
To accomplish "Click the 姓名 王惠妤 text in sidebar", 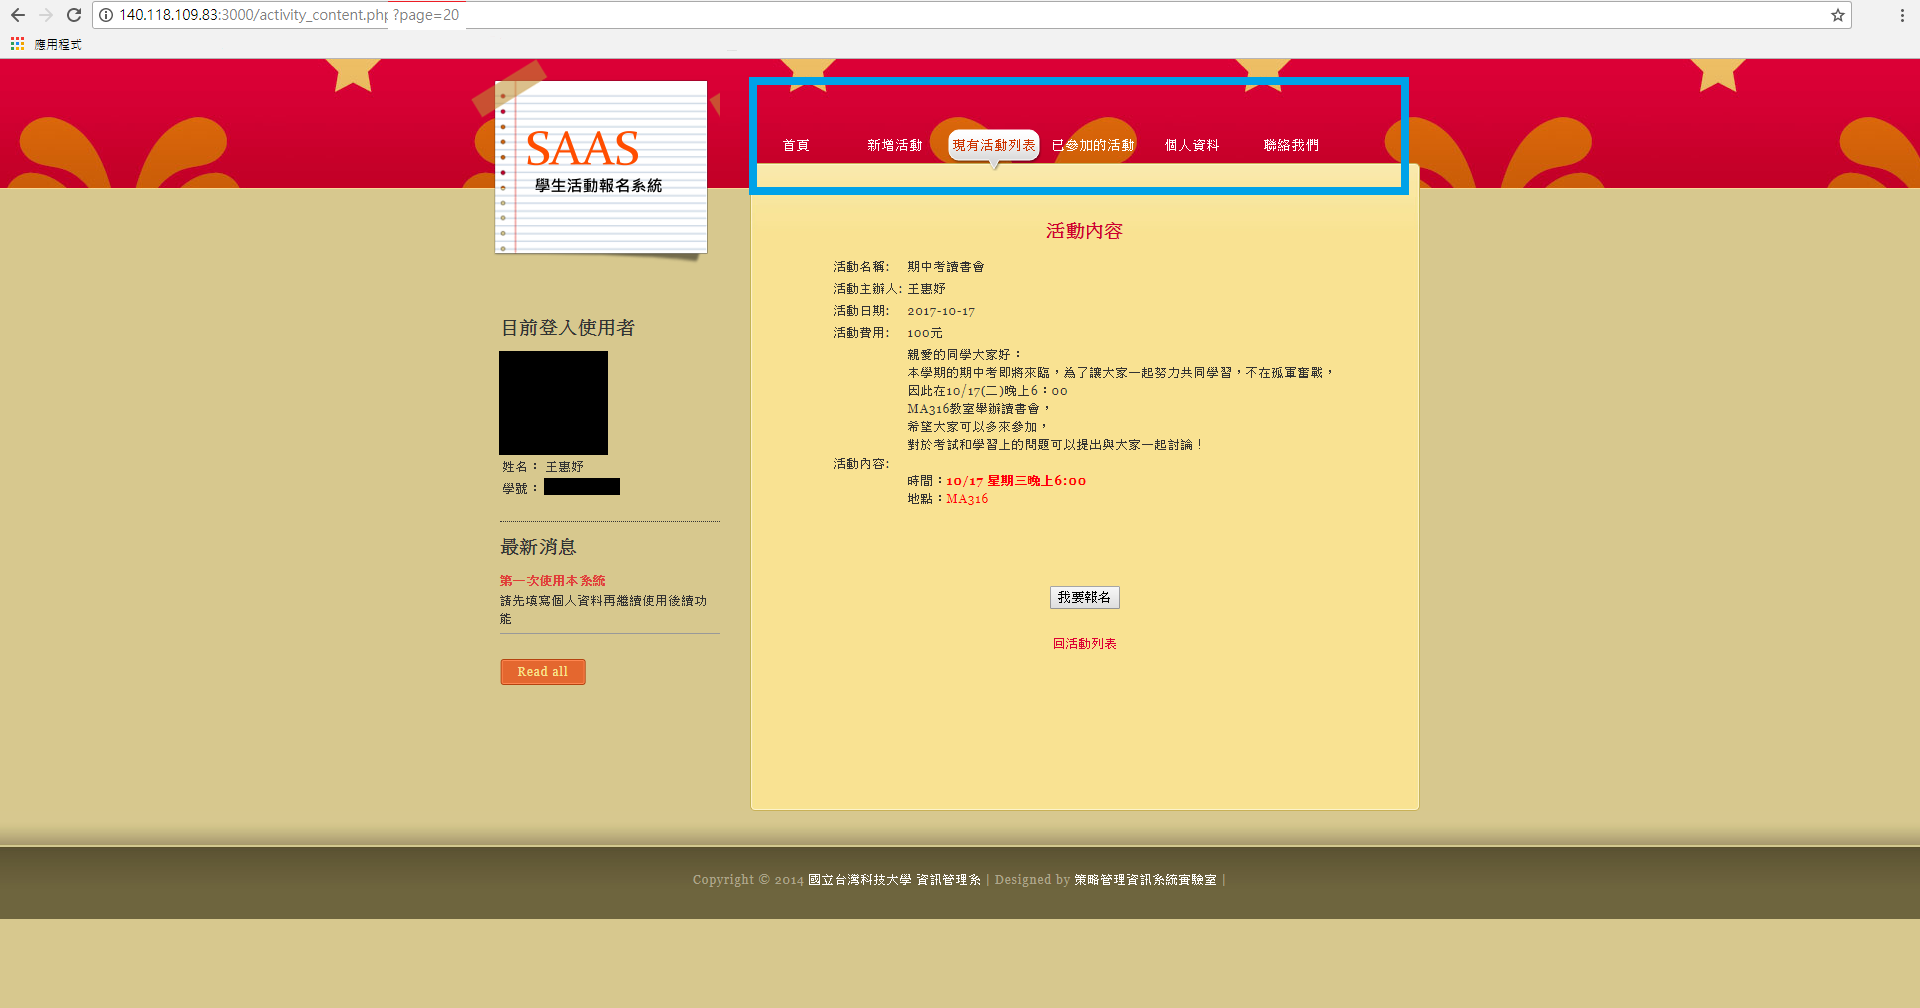I will tap(543, 467).
